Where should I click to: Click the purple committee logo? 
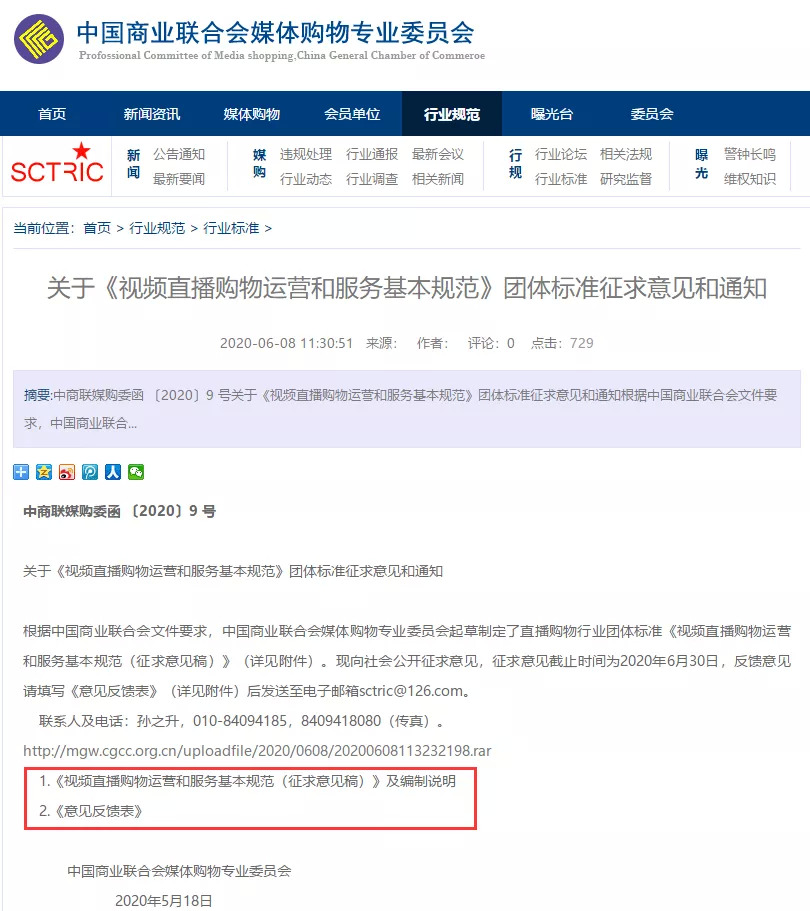(39, 39)
